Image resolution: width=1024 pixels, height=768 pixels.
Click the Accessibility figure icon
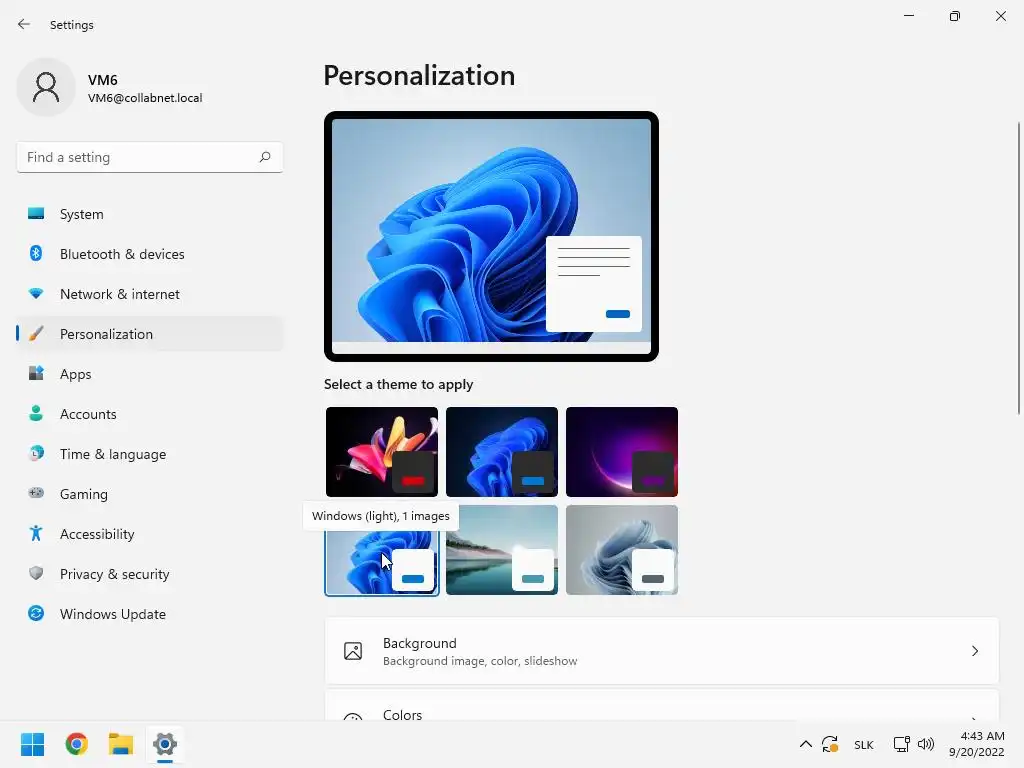(36, 534)
